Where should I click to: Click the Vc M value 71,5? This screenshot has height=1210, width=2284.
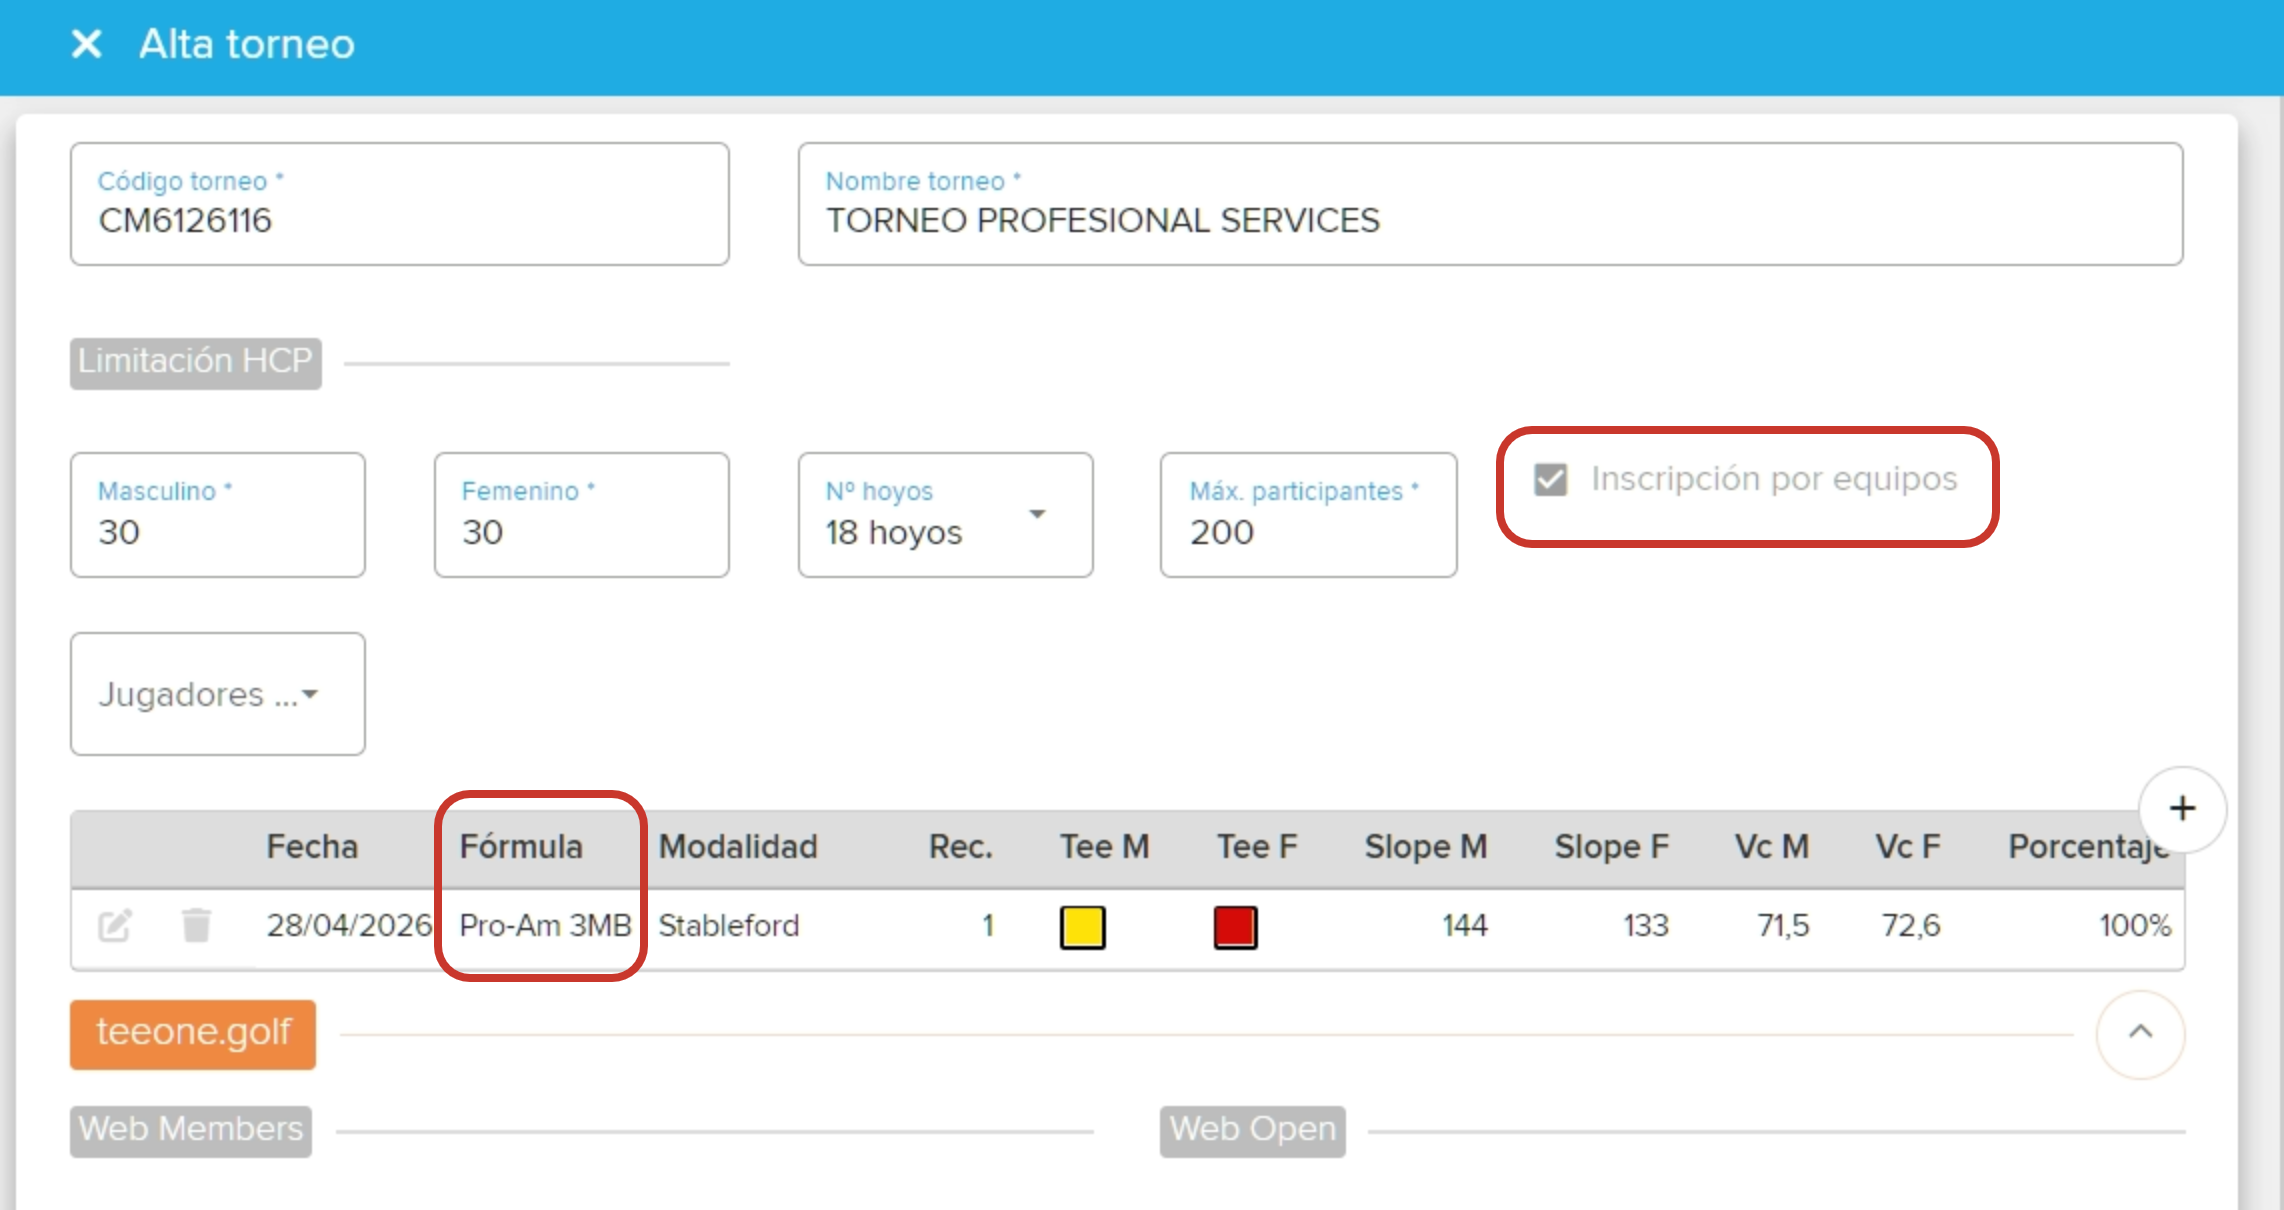(x=1783, y=926)
